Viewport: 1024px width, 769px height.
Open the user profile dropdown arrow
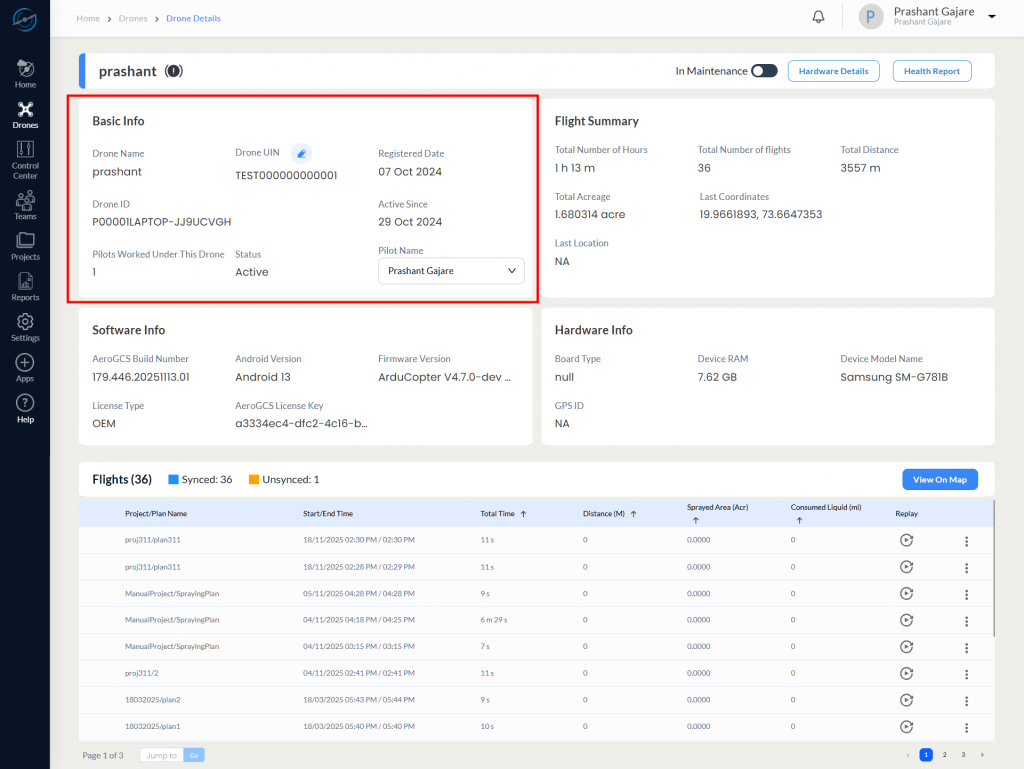[x=992, y=17]
